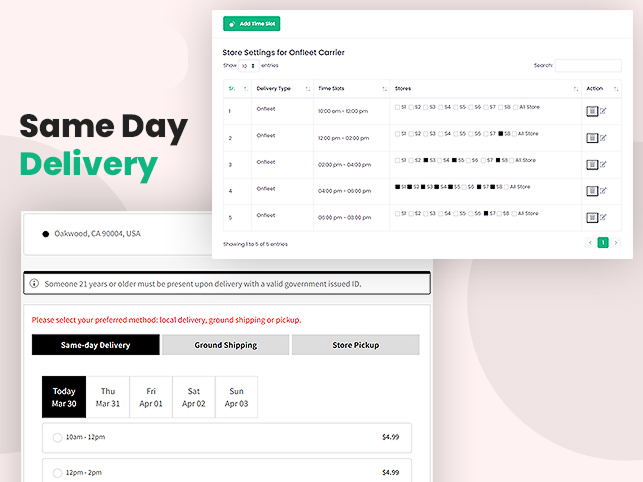Check S1 for the 10:00 am slot
Viewport: 643px width, 482px height.
tap(397, 107)
